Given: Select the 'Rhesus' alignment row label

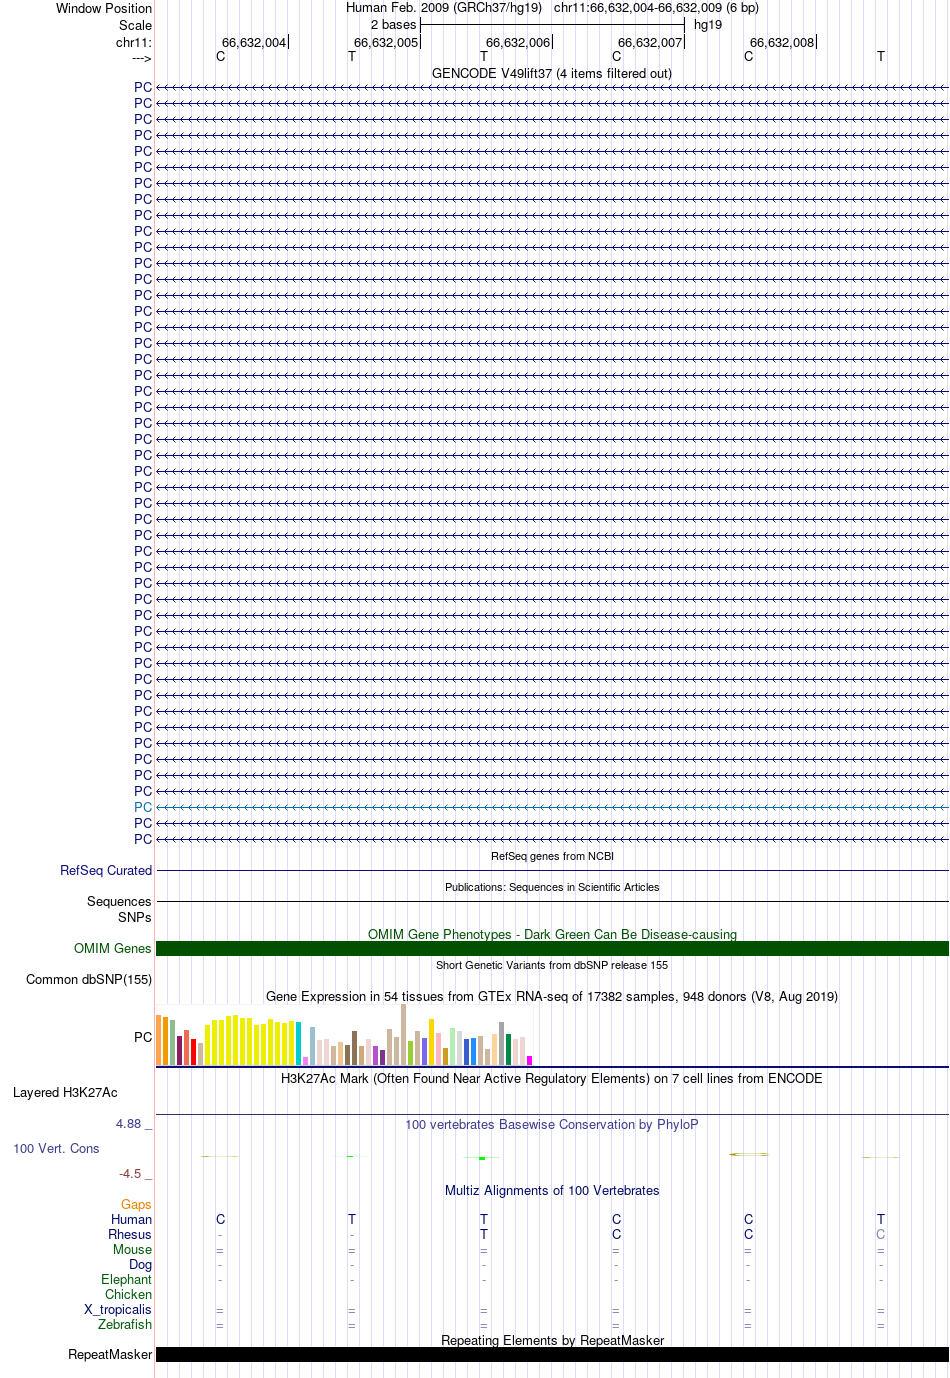Looking at the screenshot, I should (x=130, y=1235).
